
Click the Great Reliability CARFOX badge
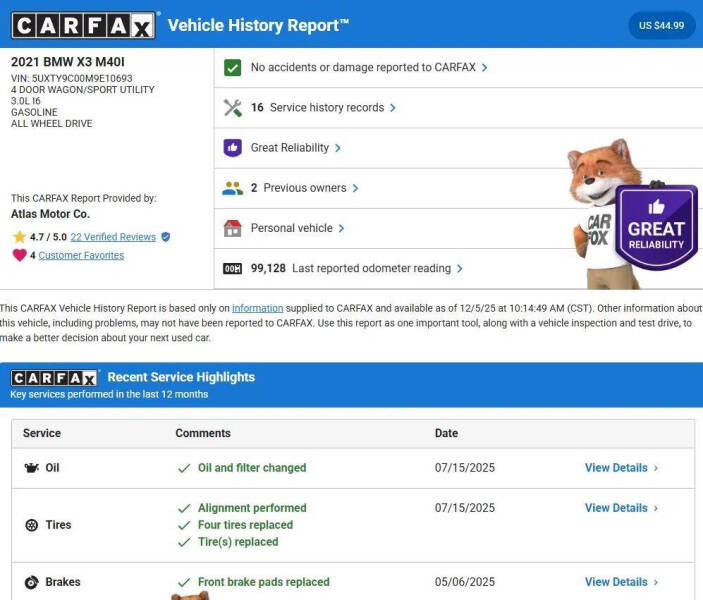tap(655, 228)
